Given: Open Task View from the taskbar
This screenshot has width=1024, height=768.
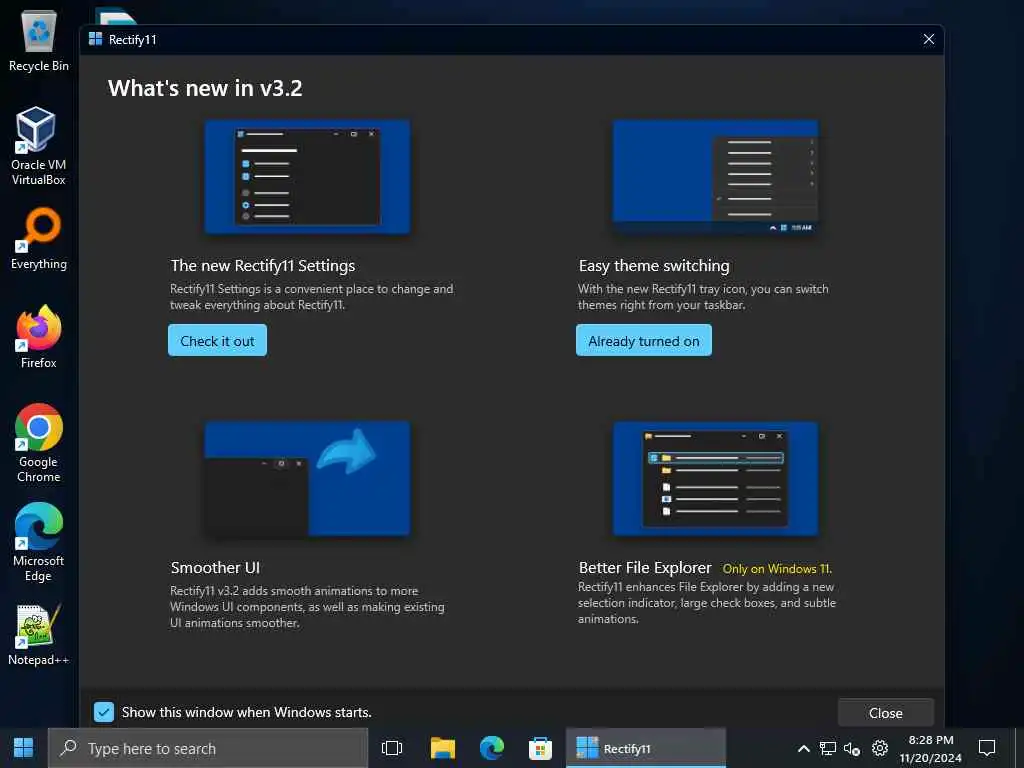Looking at the screenshot, I should (392, 748).
